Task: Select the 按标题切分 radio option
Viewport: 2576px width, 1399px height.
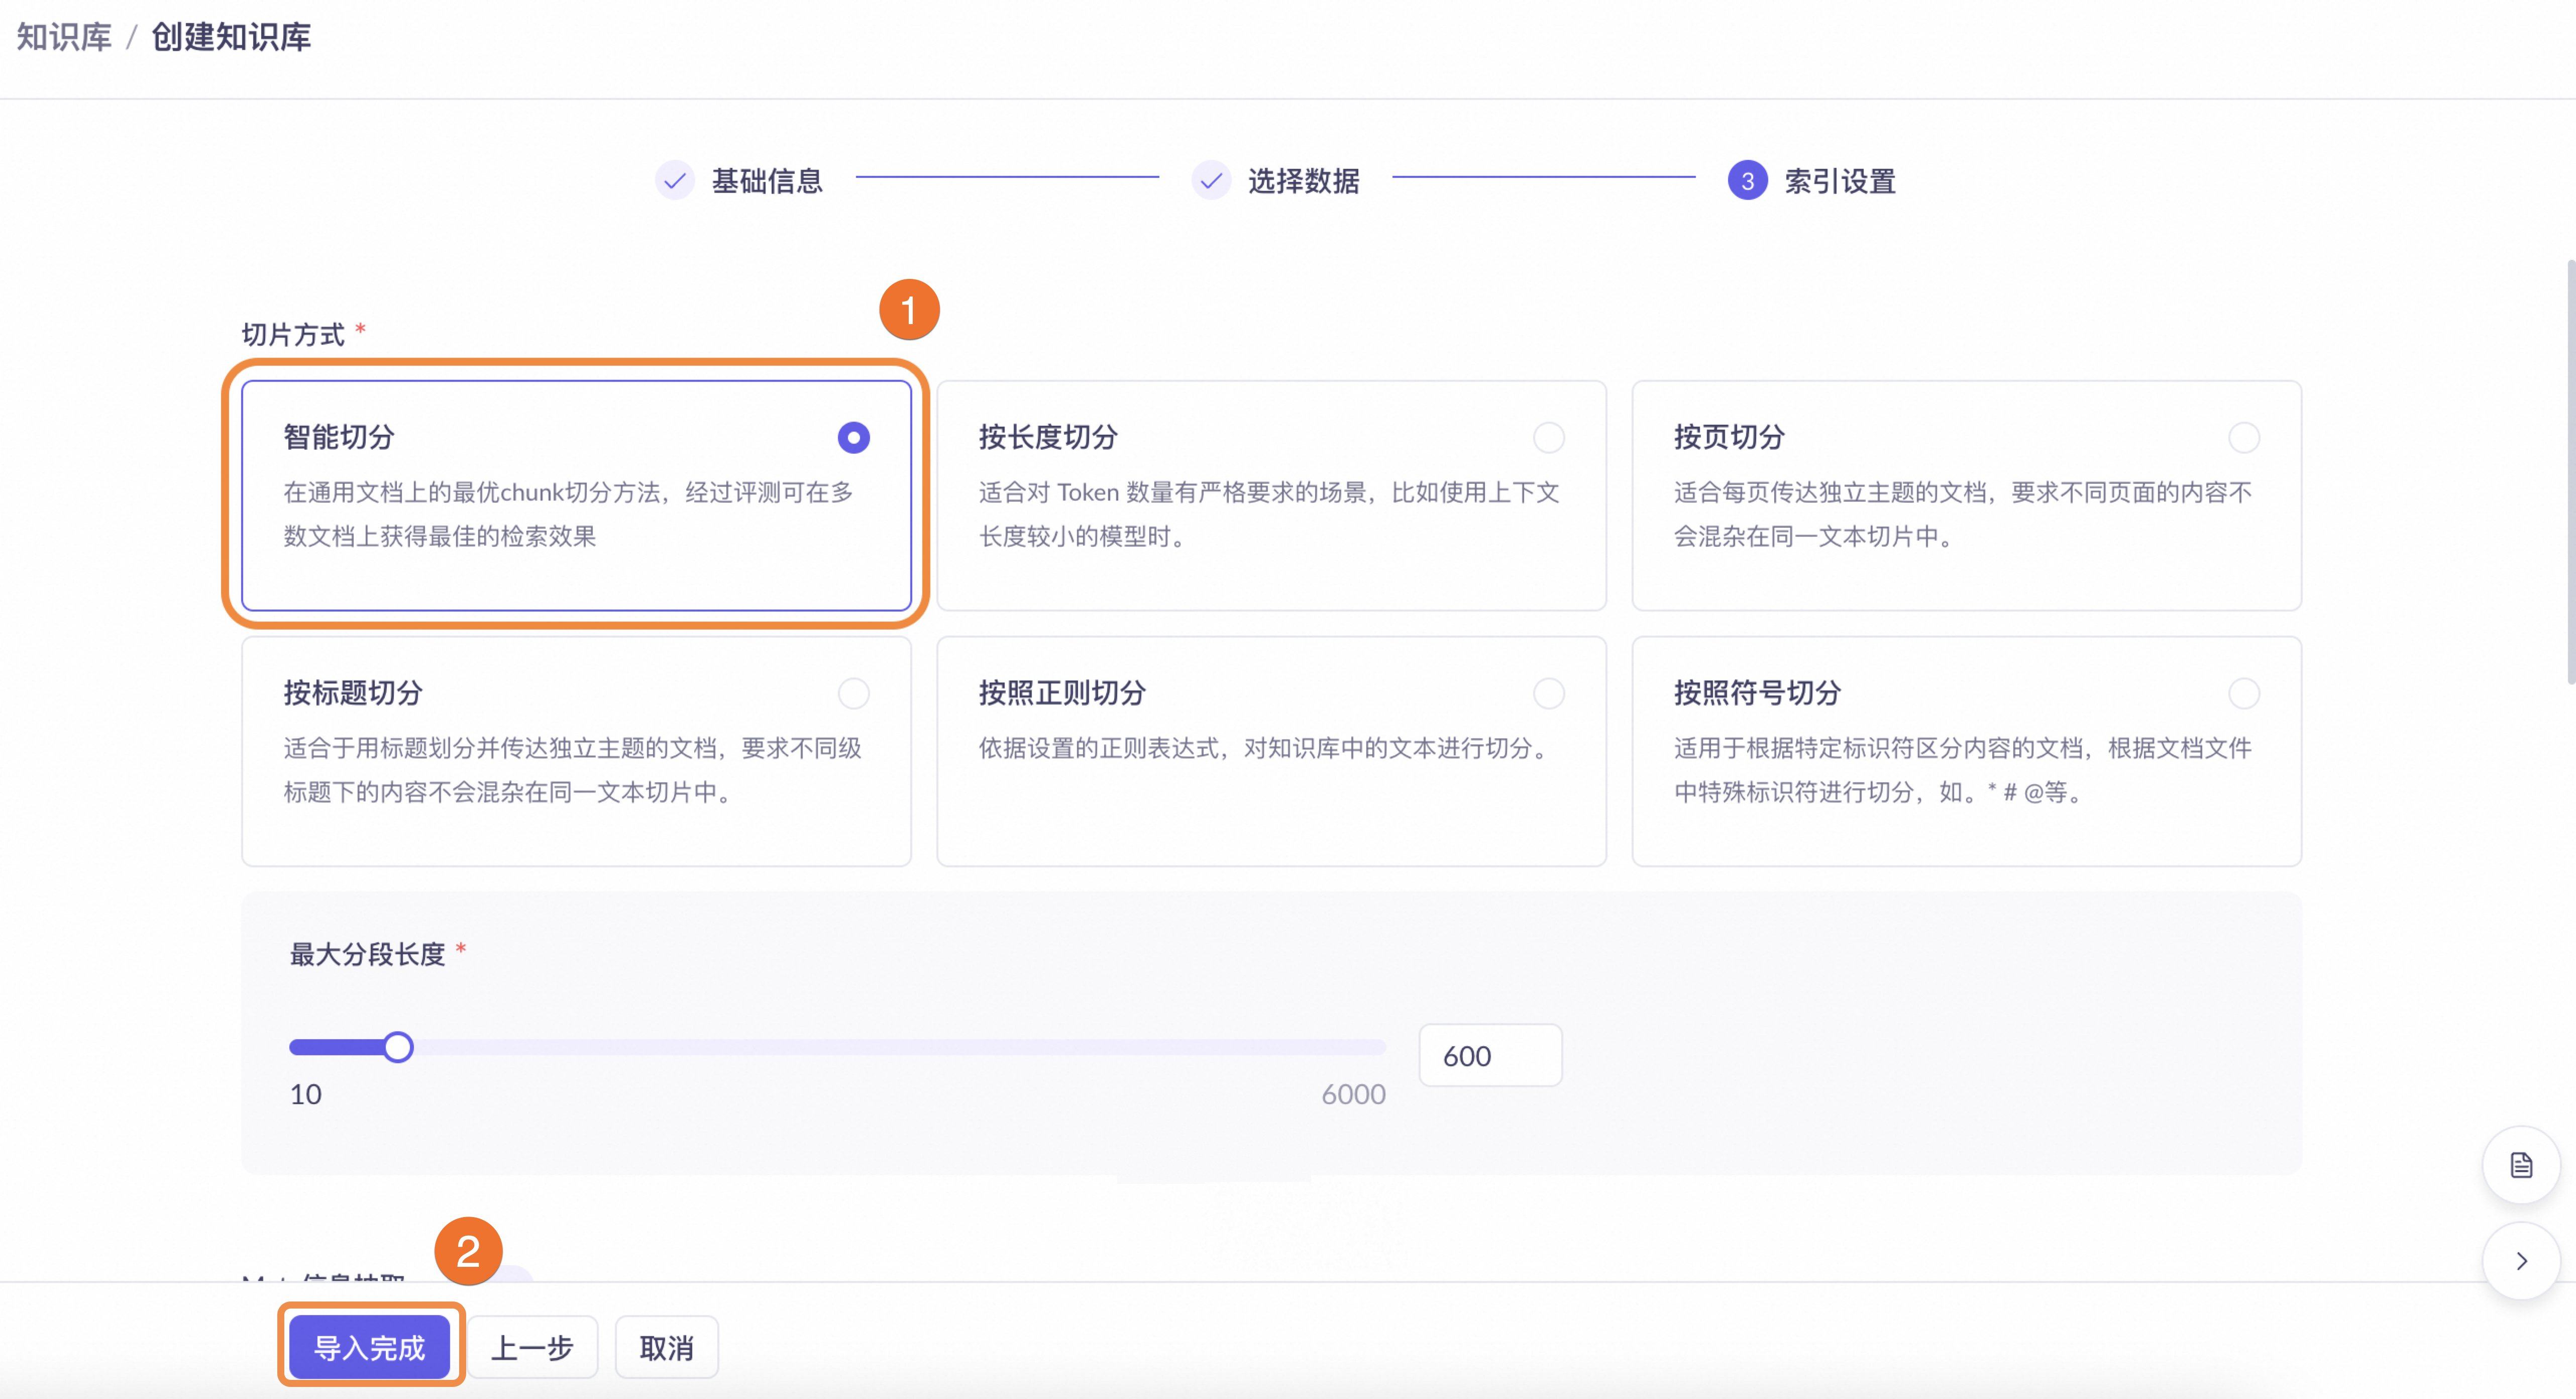Action: pyautogui.click(x=853, y=693)
